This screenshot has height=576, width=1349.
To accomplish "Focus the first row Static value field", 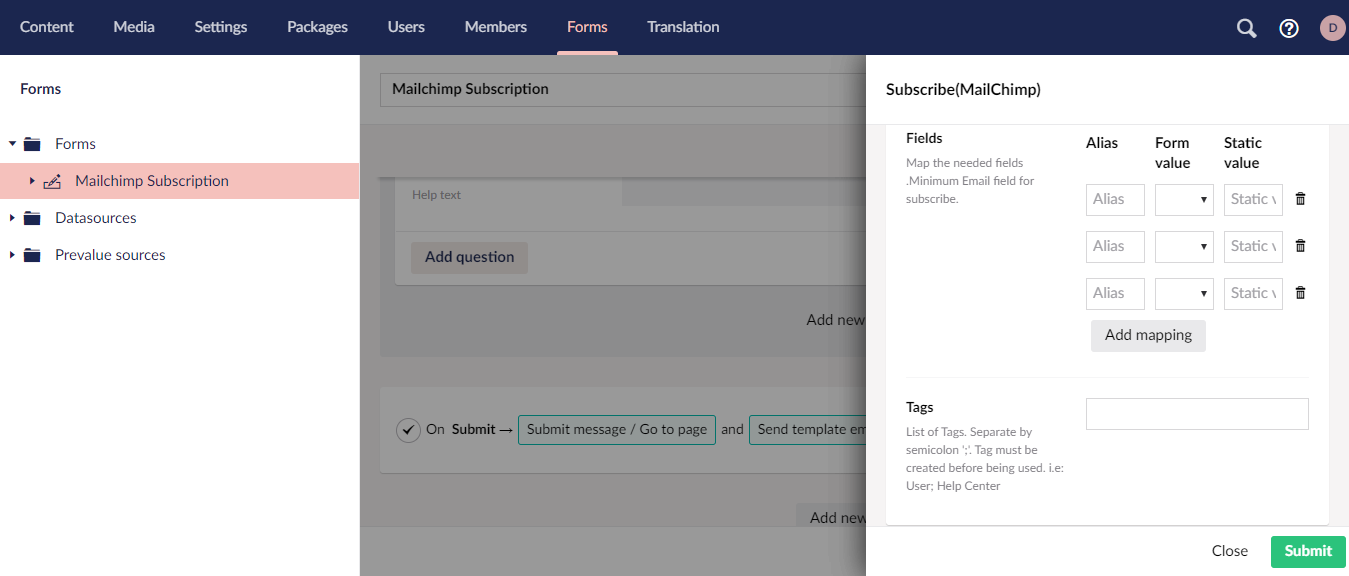I will [1253, 199].
